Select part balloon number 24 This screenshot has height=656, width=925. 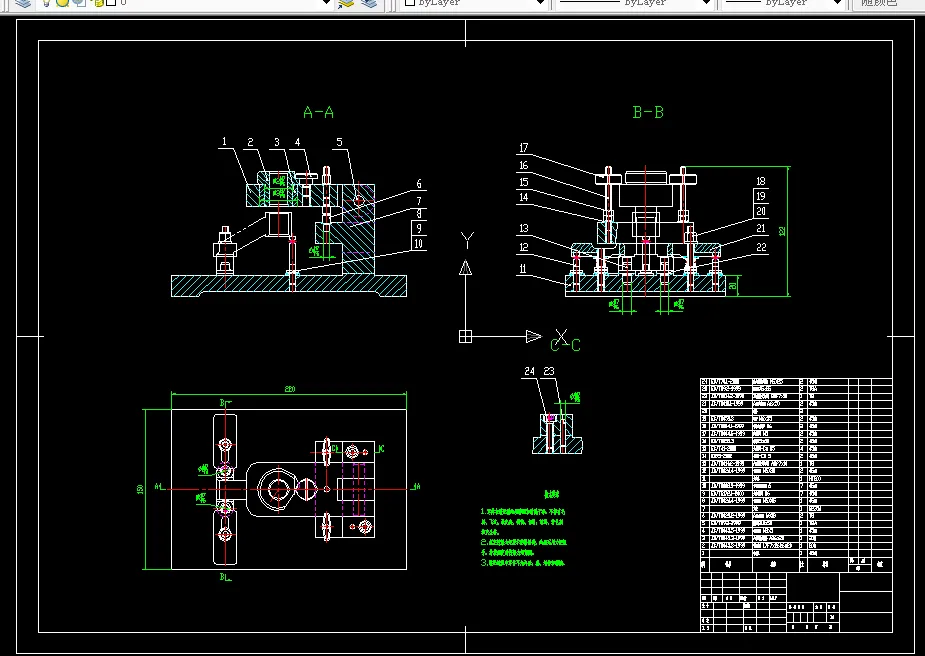(529, 371)
